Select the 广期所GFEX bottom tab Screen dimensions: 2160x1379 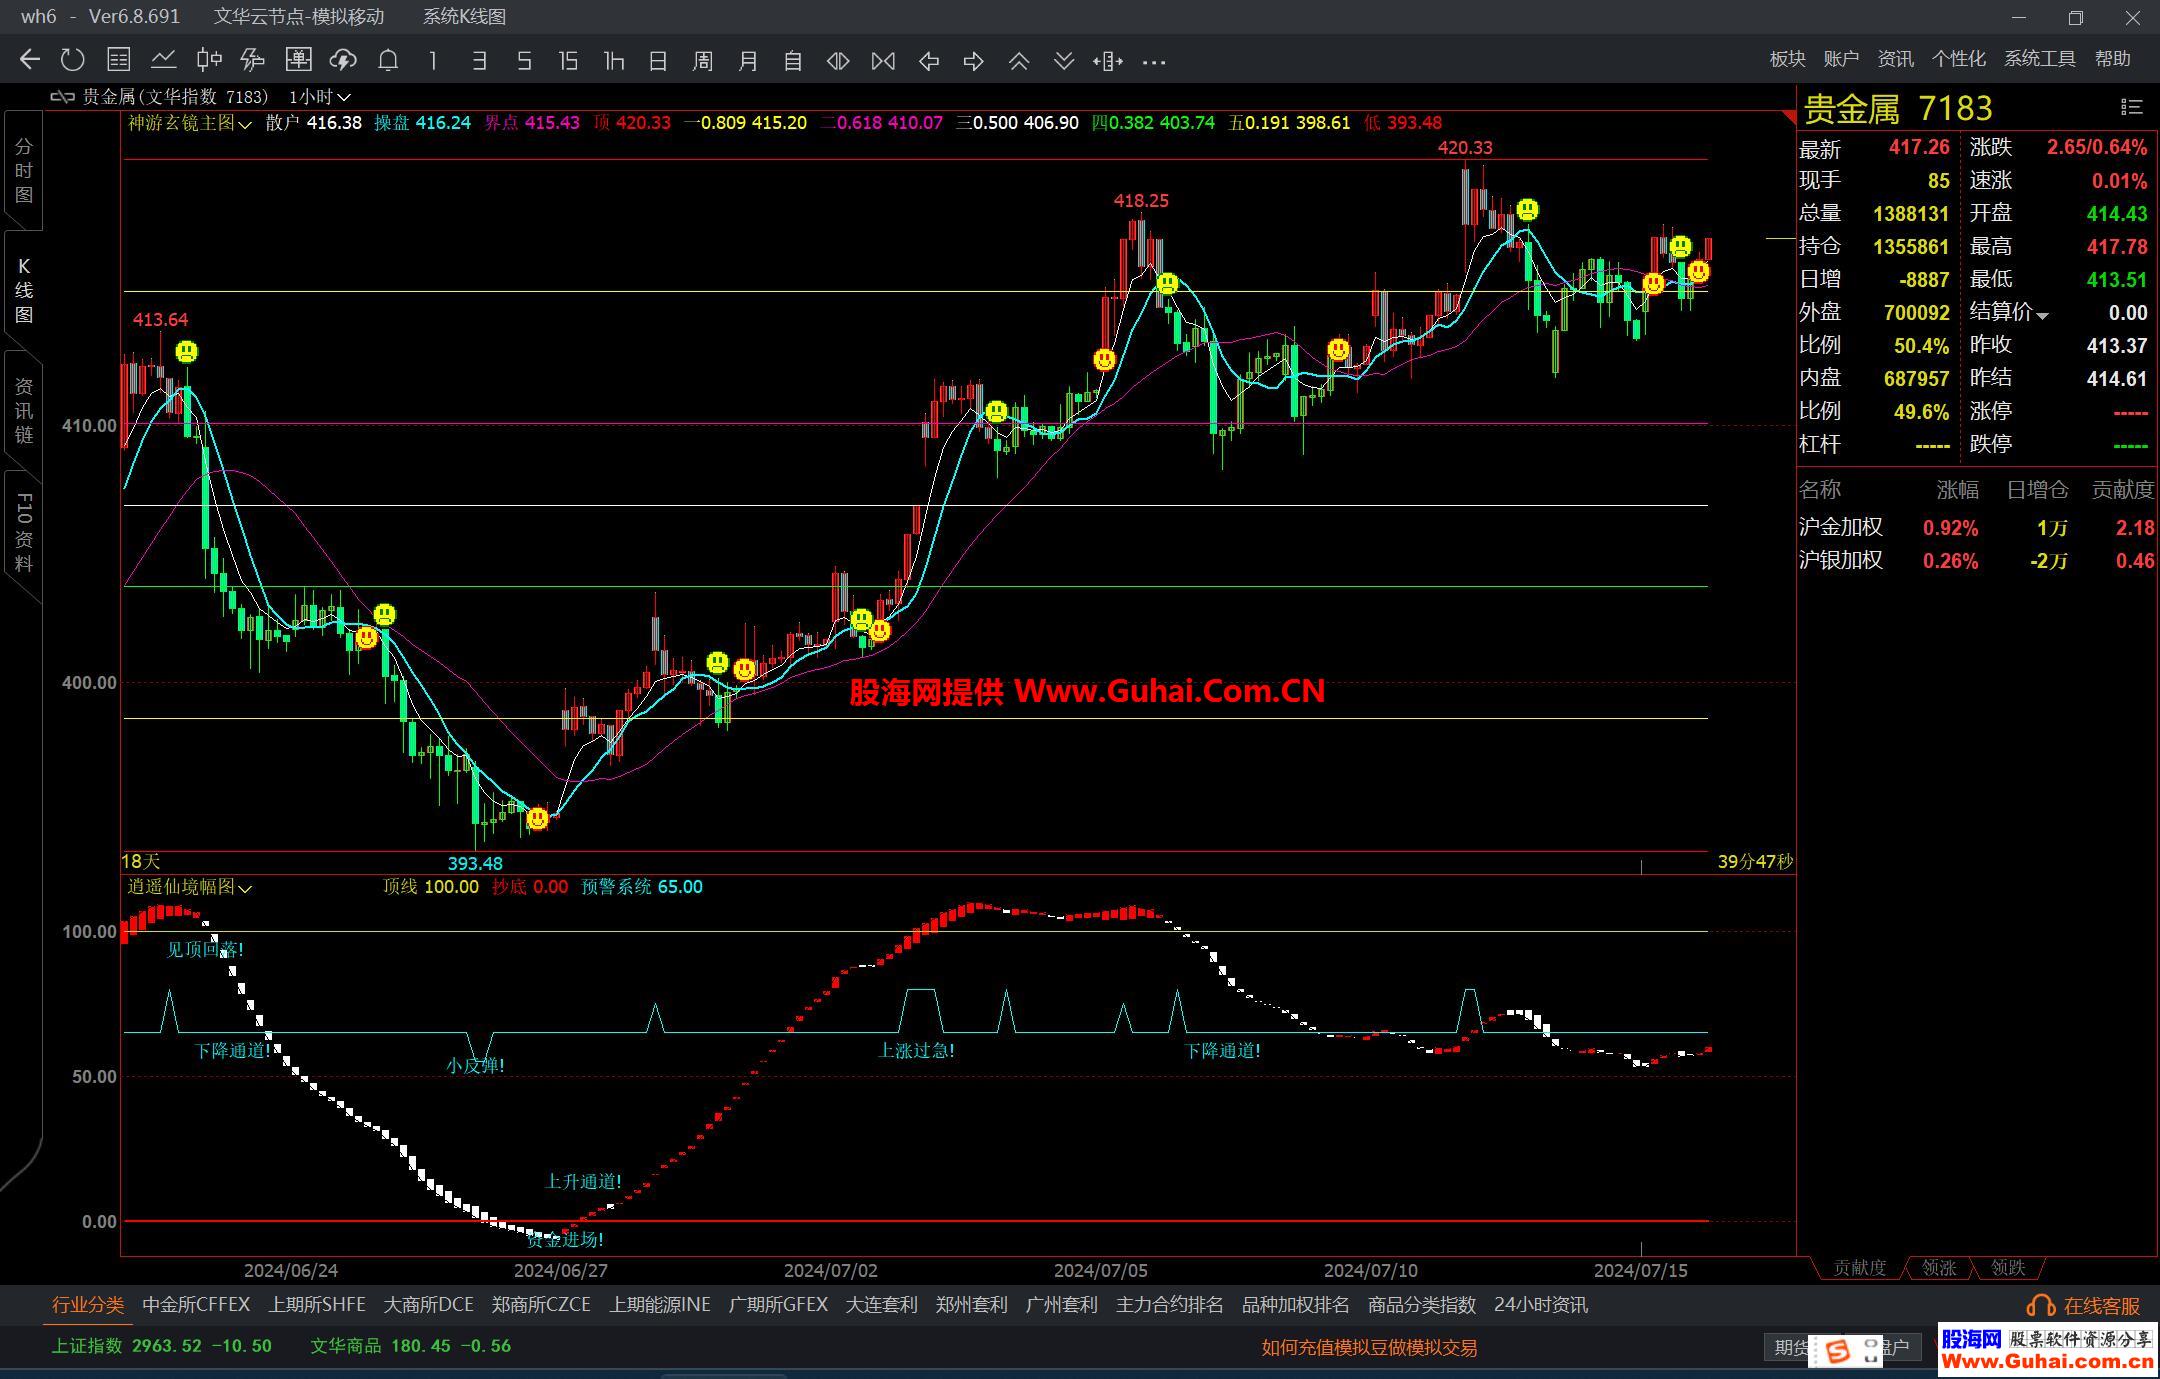(778, 1305)
